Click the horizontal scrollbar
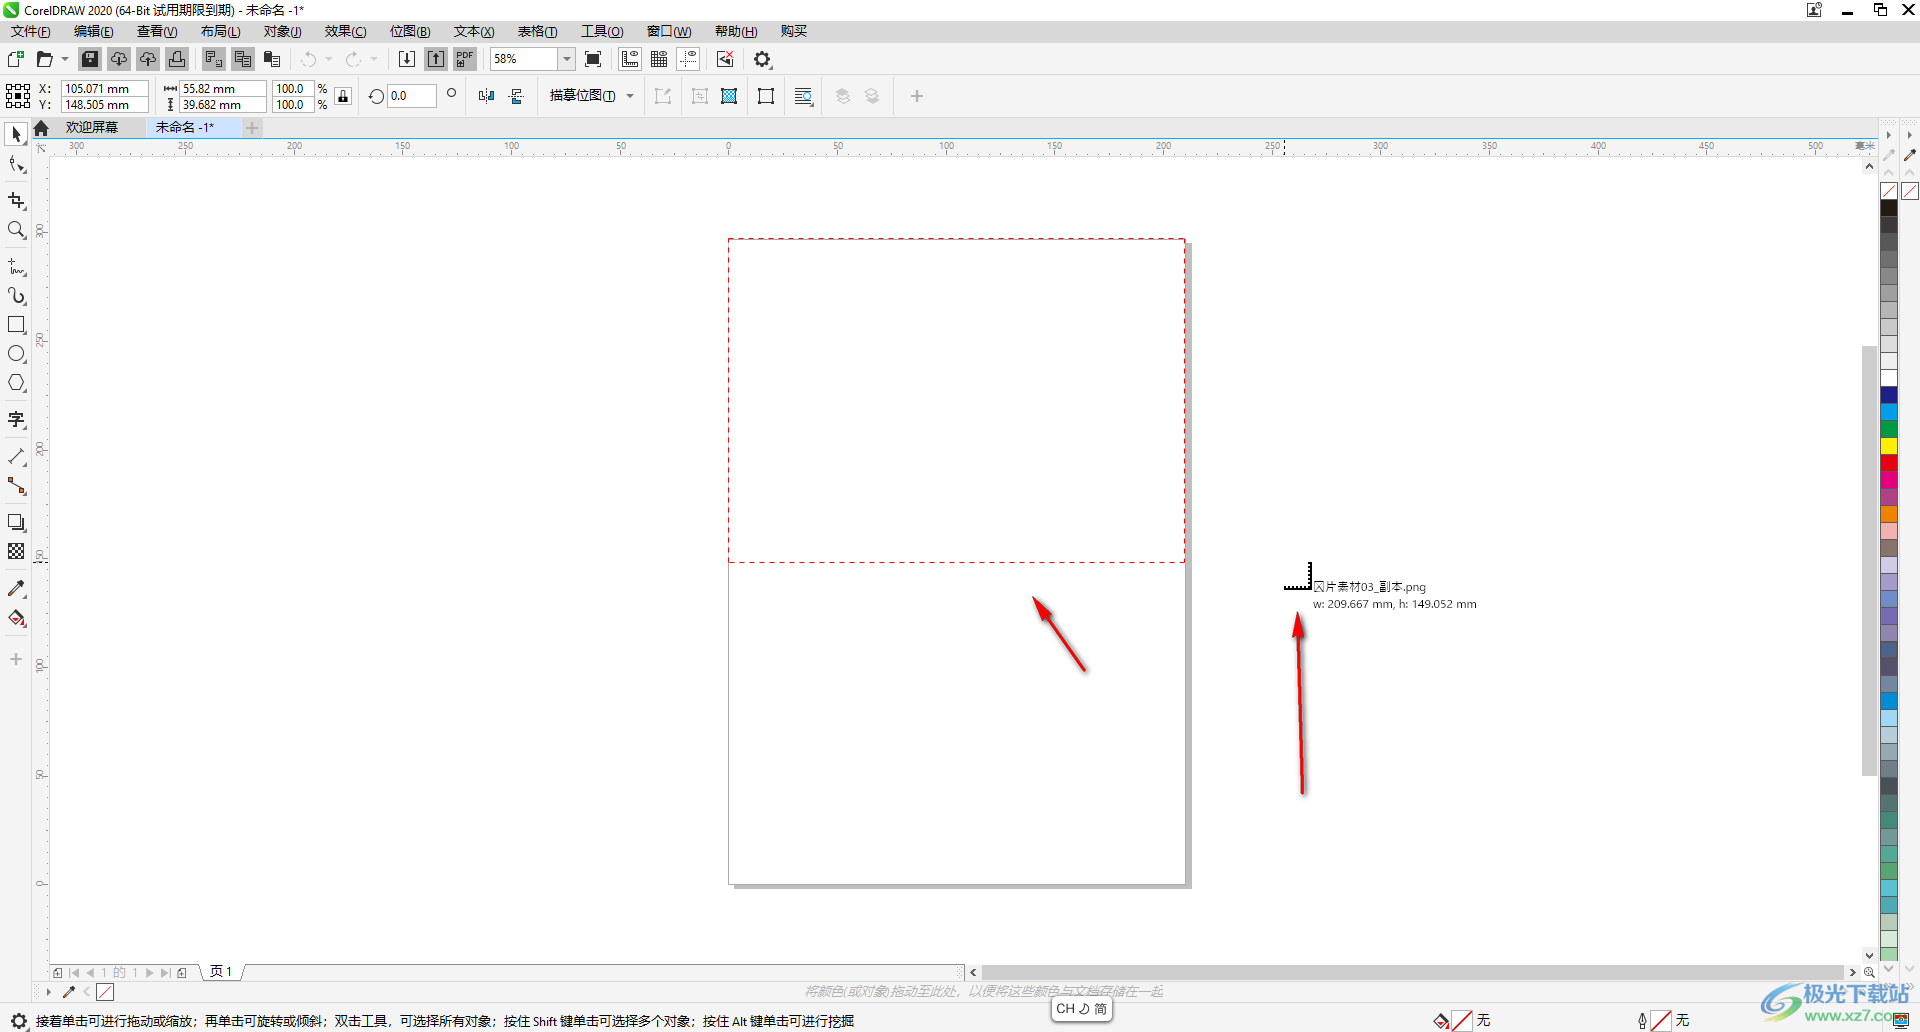Screen dimensions: 1920x1032 [1412, 972]
